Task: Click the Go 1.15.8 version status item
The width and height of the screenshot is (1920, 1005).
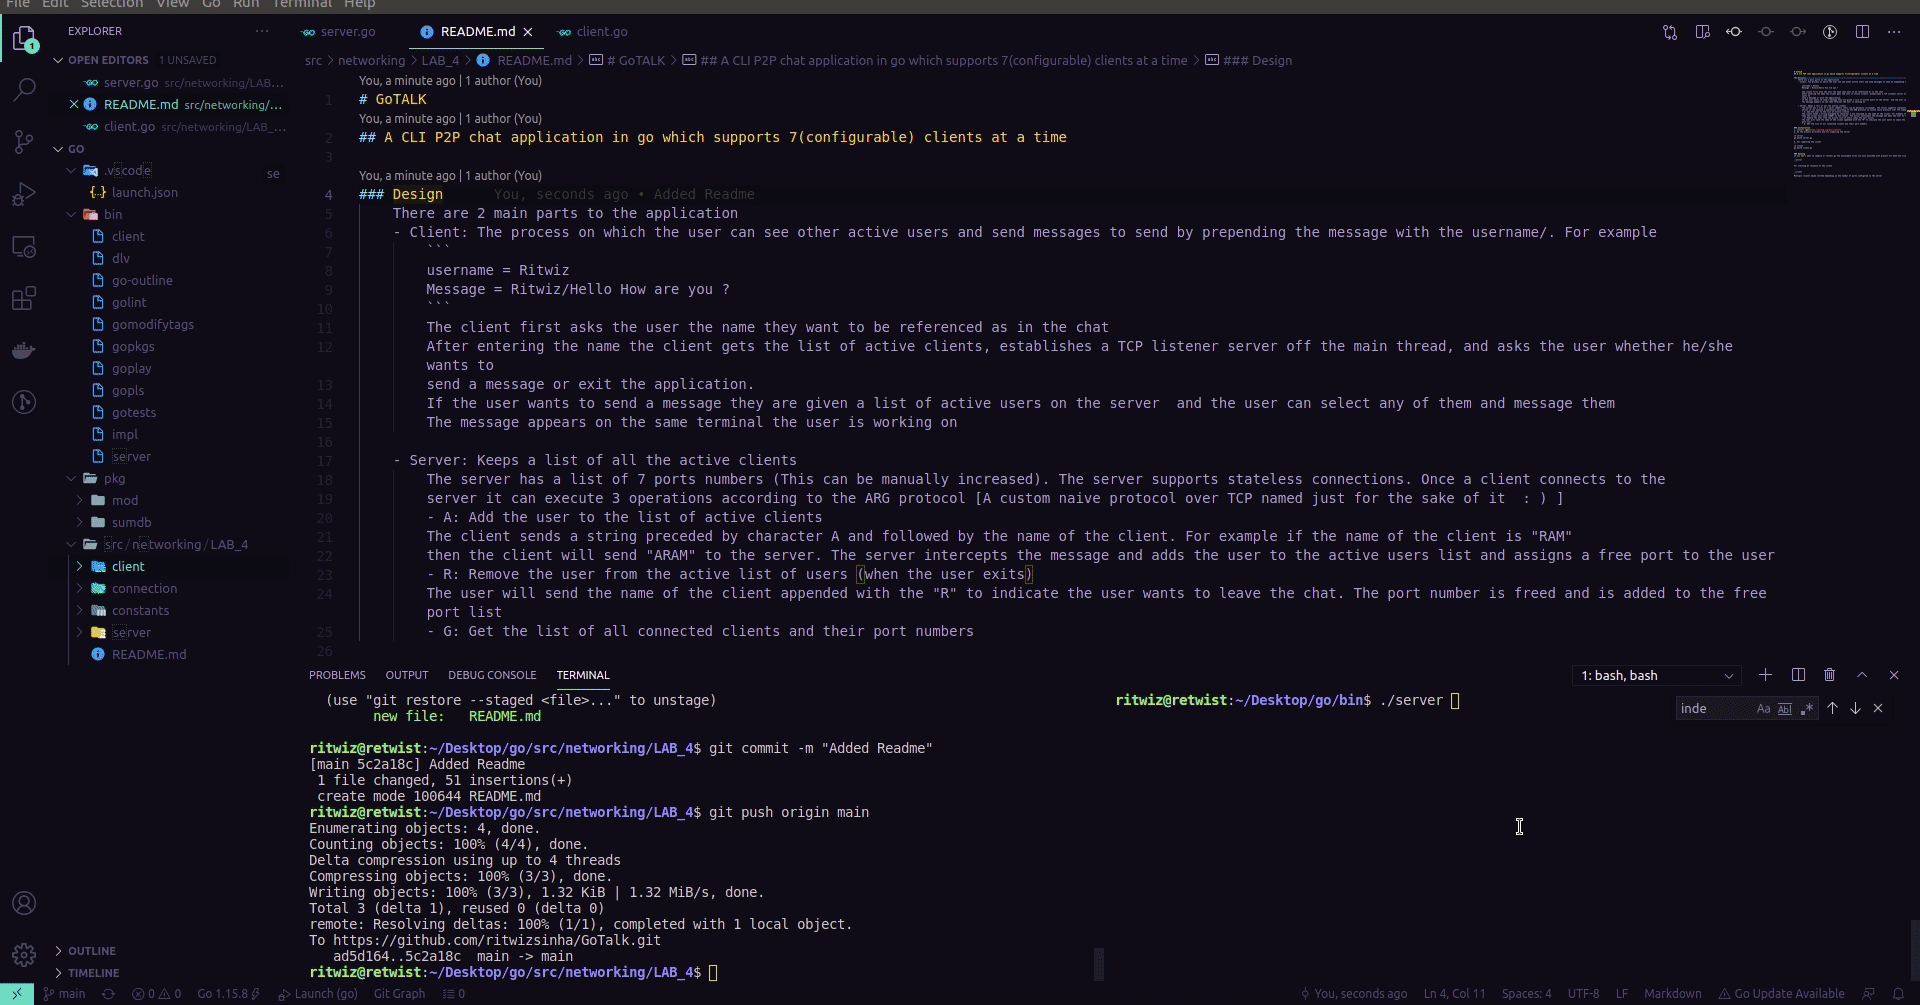Action: click(x=228, y=994)
